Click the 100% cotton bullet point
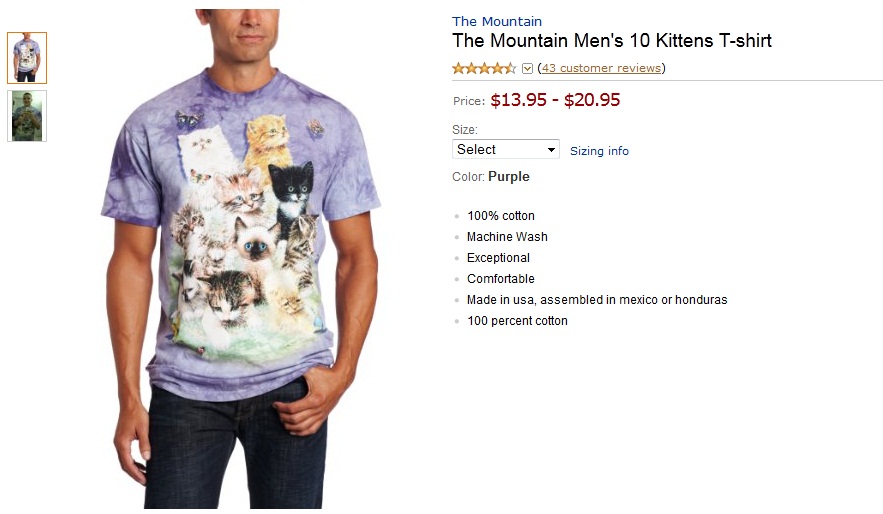This screenshot has height=514, width=883. 501,216
